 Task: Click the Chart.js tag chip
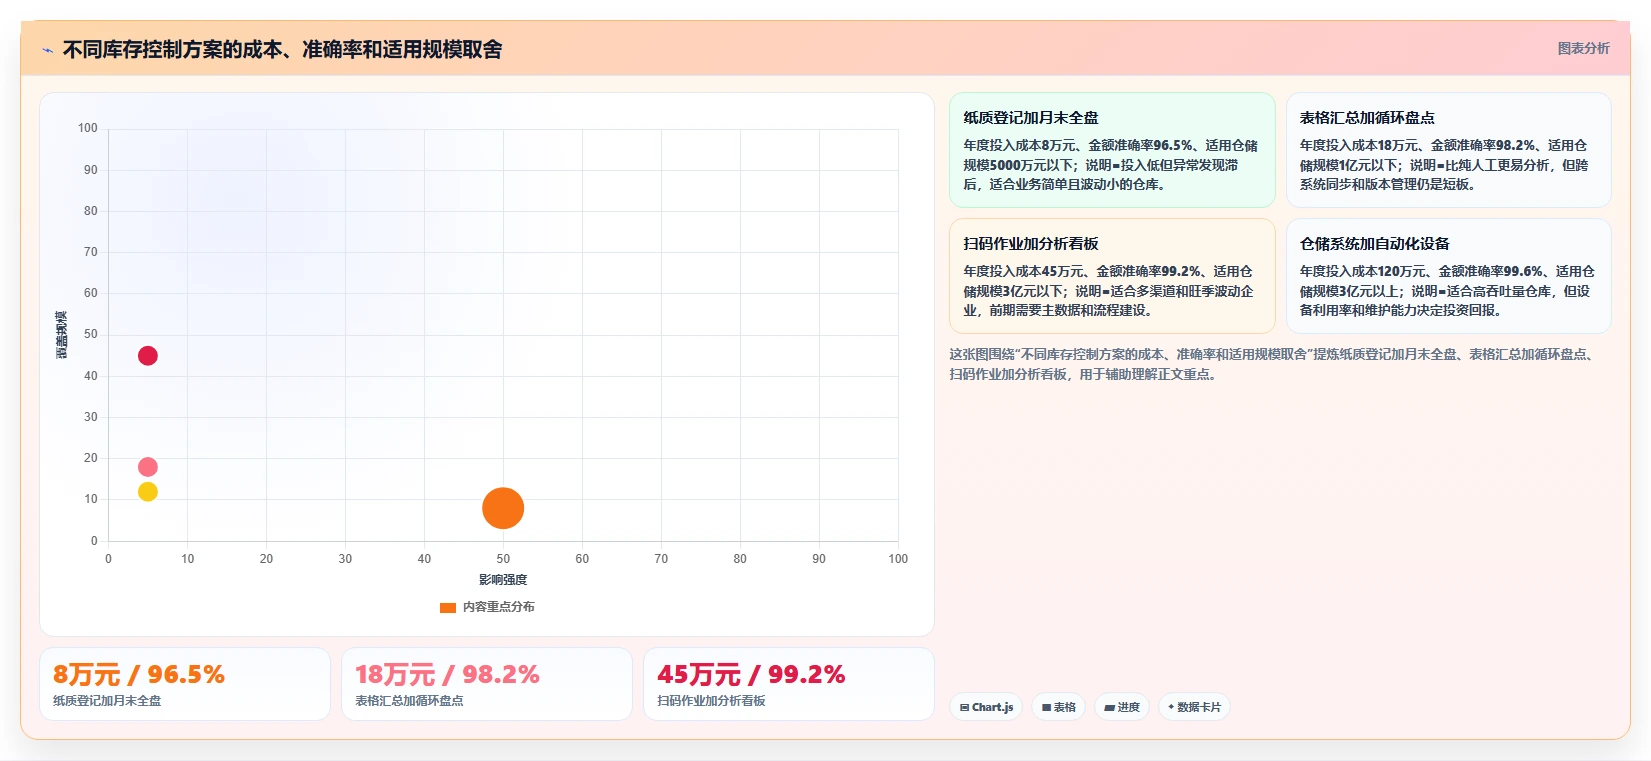coord(986,707)
